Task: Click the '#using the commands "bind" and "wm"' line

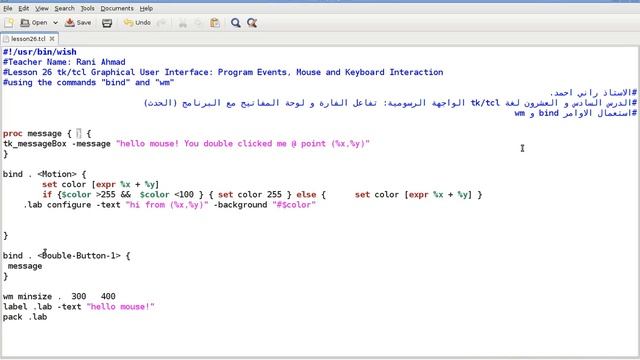Action: [x=89, y=82]
